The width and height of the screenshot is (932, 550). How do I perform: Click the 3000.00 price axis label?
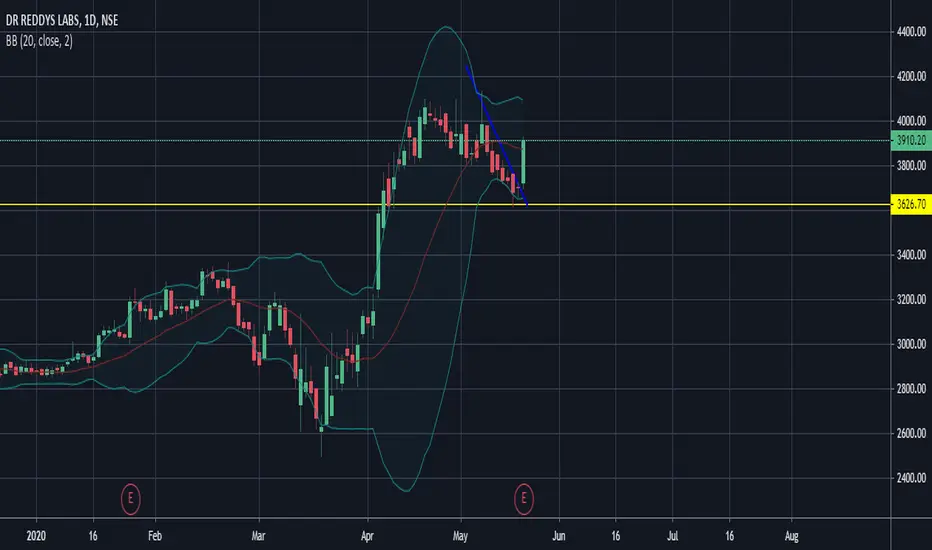click(911, 344)
